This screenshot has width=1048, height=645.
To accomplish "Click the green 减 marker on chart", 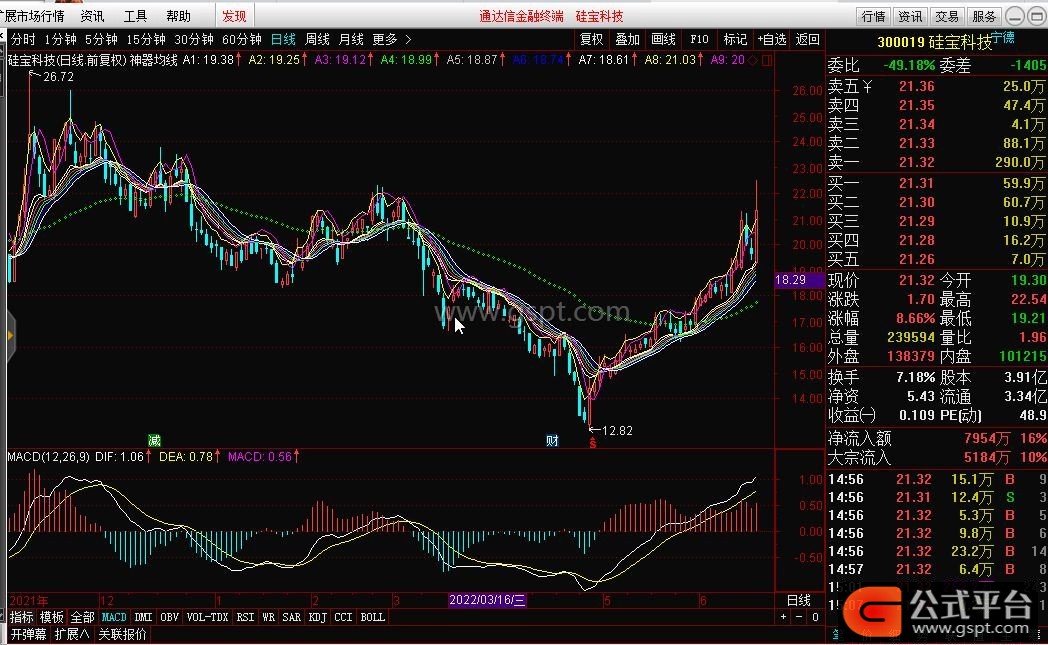I will pos(154,440).
